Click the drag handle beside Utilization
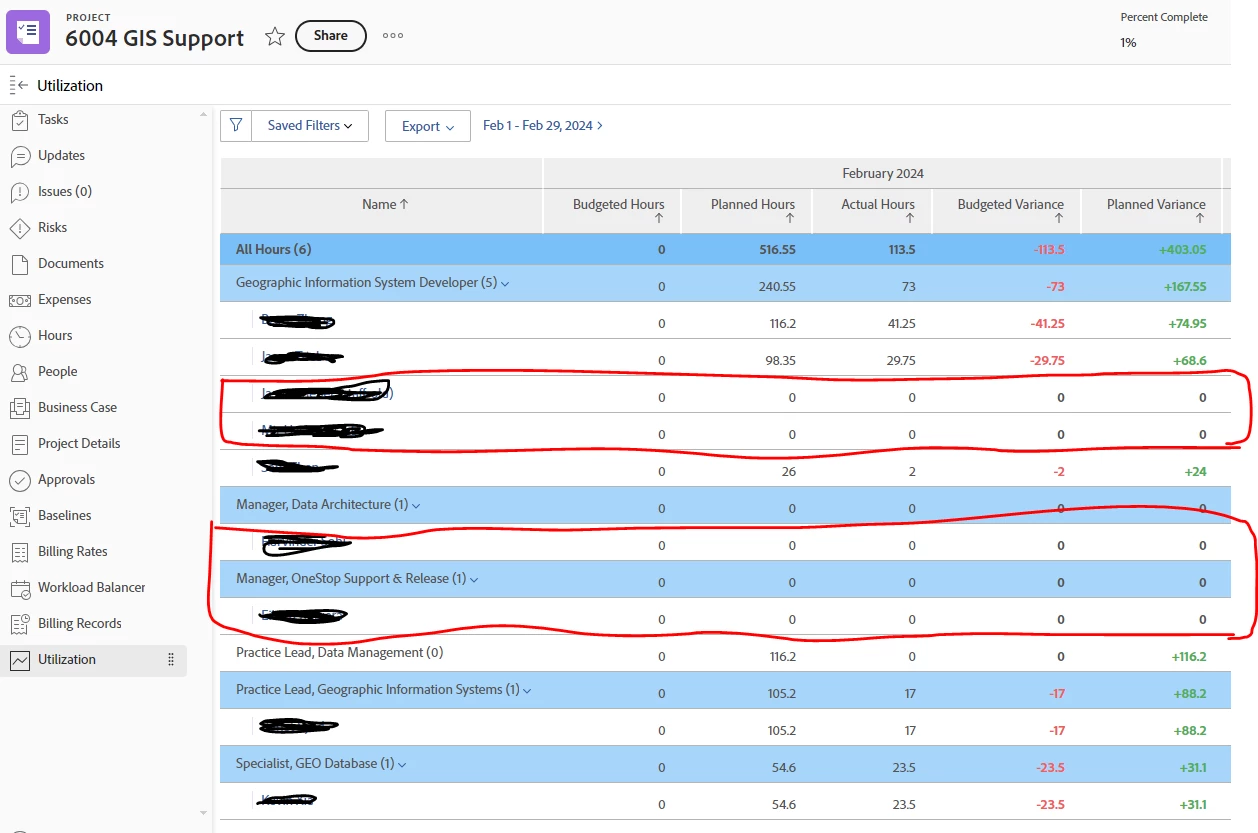Image resolution: width=1258 pixels, height=833 pixels. click(171, 660)
